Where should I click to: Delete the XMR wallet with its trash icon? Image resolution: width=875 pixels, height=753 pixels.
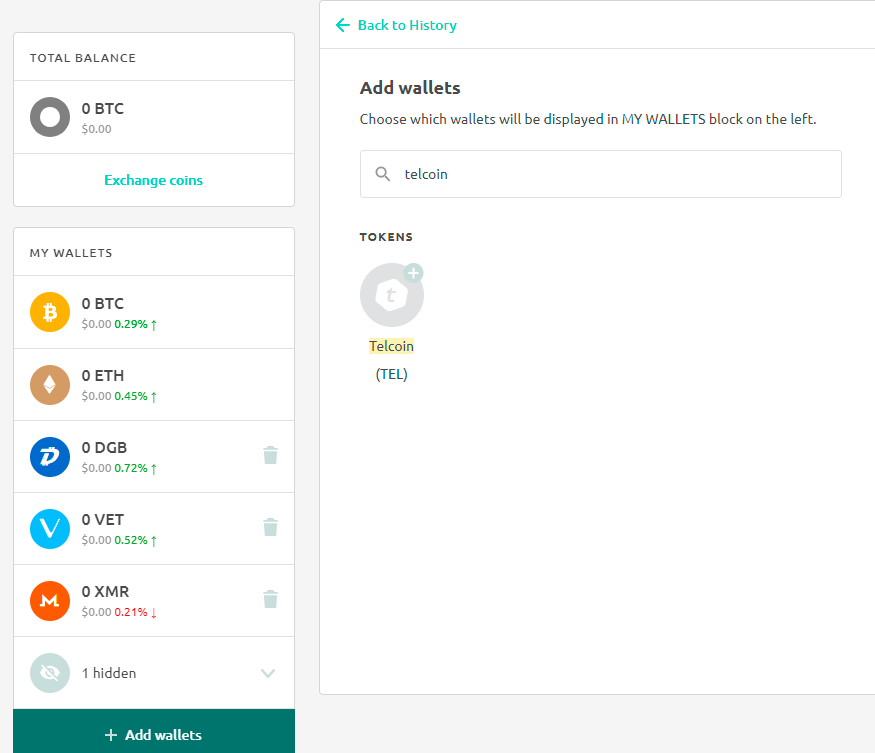[x=271, y=599]
